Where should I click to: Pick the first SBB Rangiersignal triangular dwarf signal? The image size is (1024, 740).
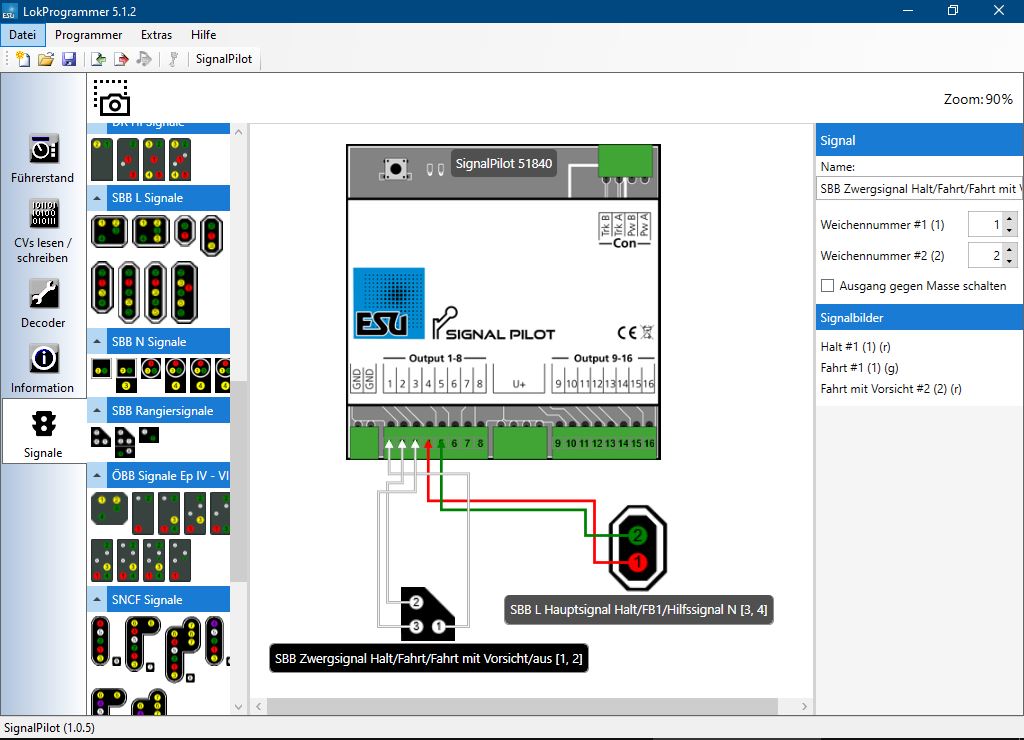pyautogui.click(x=101, y=436)
